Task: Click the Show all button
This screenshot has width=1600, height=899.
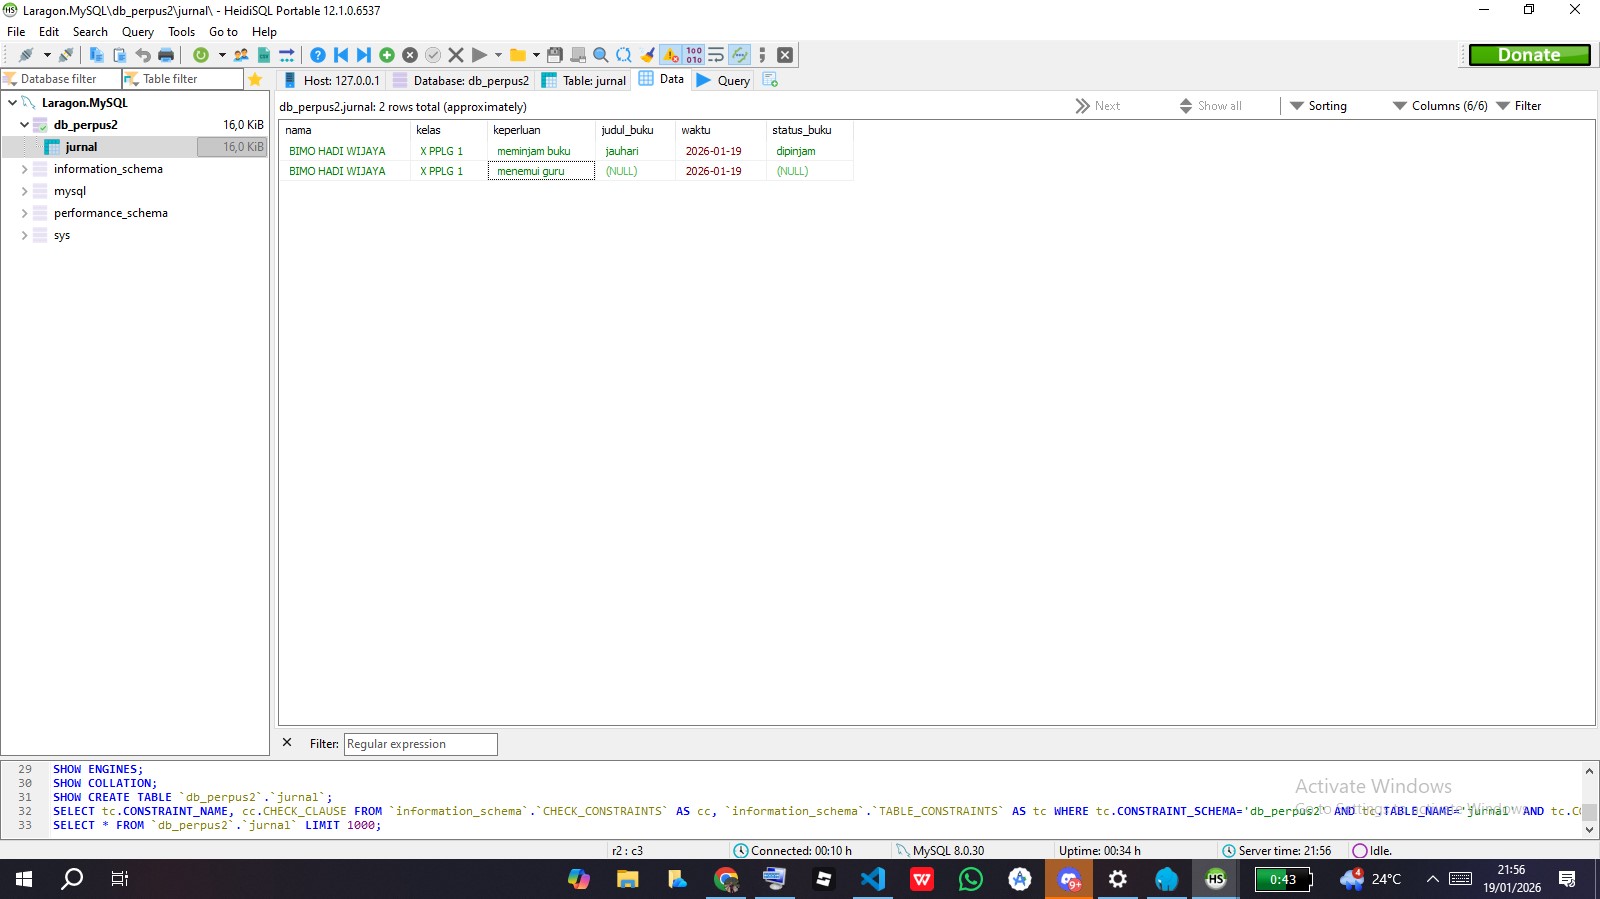Action: coord(1211,106)
